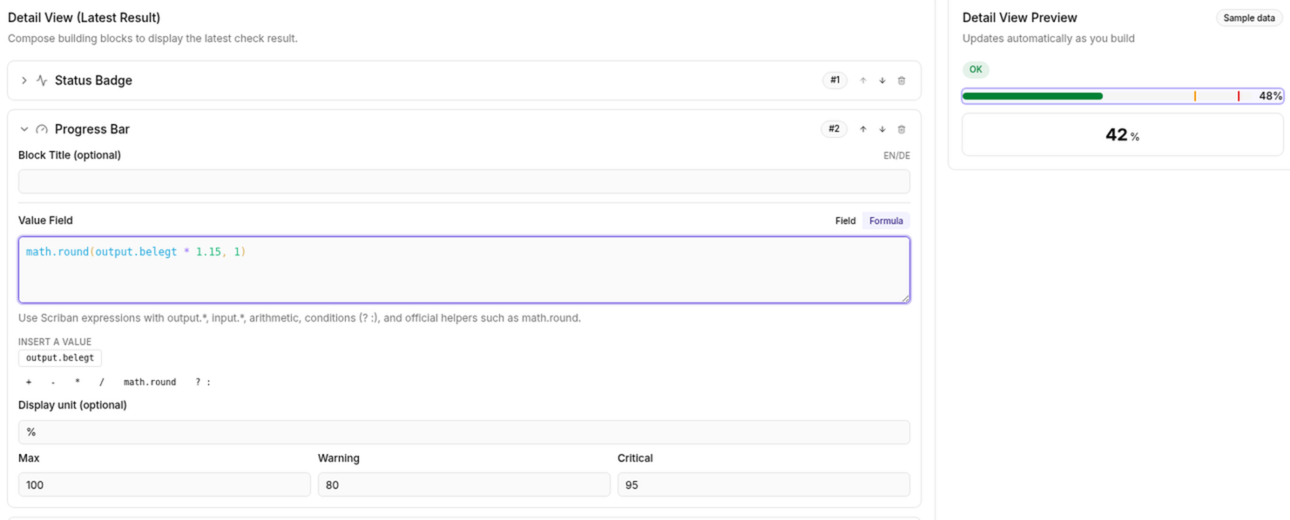Viewport: 1290px width, 520px height.
Task: Collapse the Progress Bar block
Action: [x=24, y=129]
